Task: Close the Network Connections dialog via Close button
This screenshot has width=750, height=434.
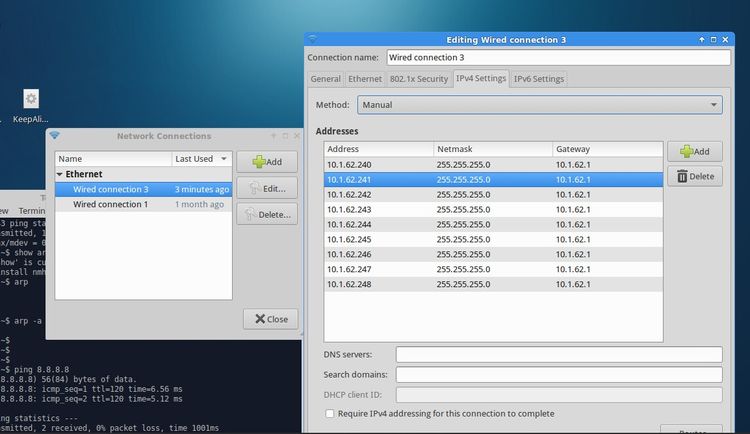Action: pos(271,319)
